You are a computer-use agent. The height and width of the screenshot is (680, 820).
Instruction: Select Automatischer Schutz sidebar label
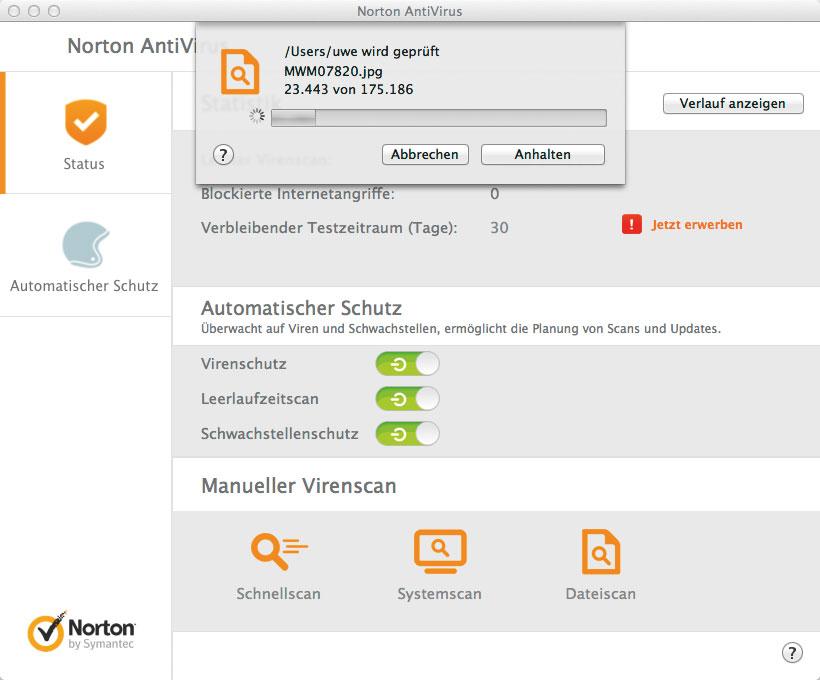(84, 286)
